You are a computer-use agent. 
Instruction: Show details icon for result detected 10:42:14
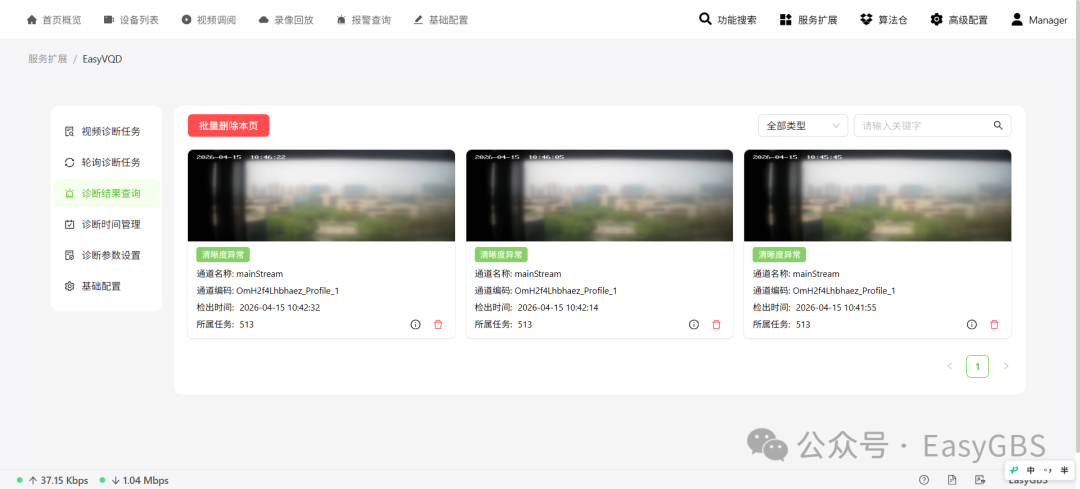[694, 324]
